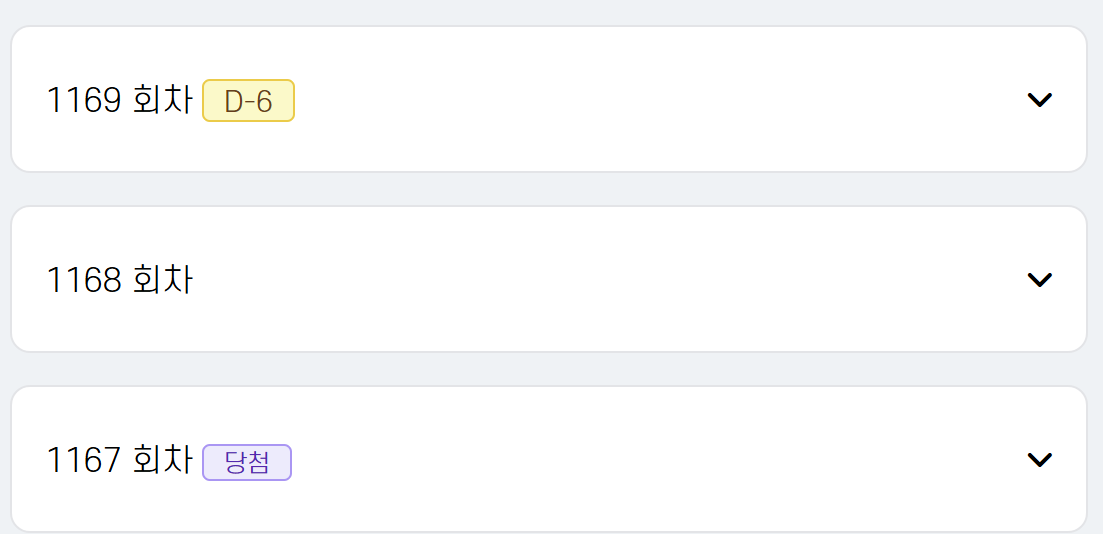This screenshot has width=1103, height=534.
Task: Click the yellow D-6 badge
Action: 248,101
